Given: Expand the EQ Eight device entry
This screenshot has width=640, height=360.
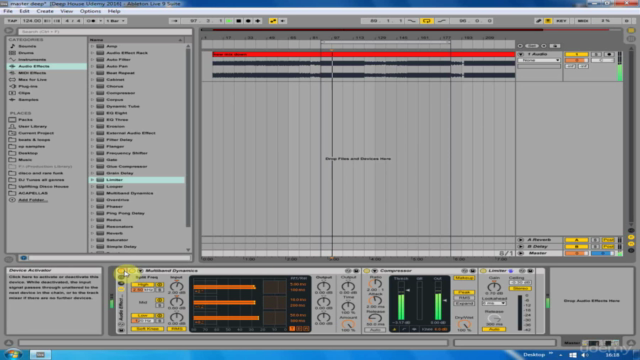Looking at the screenshot, I should (92, 113).
